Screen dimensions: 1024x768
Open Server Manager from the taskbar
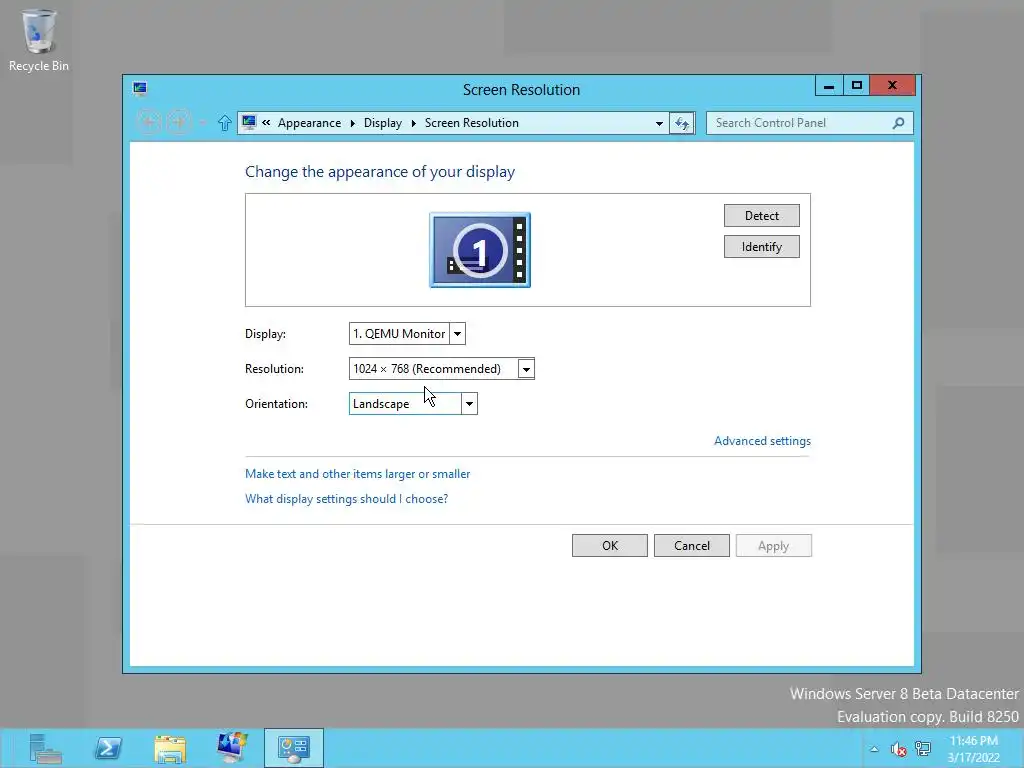[44, 748]
